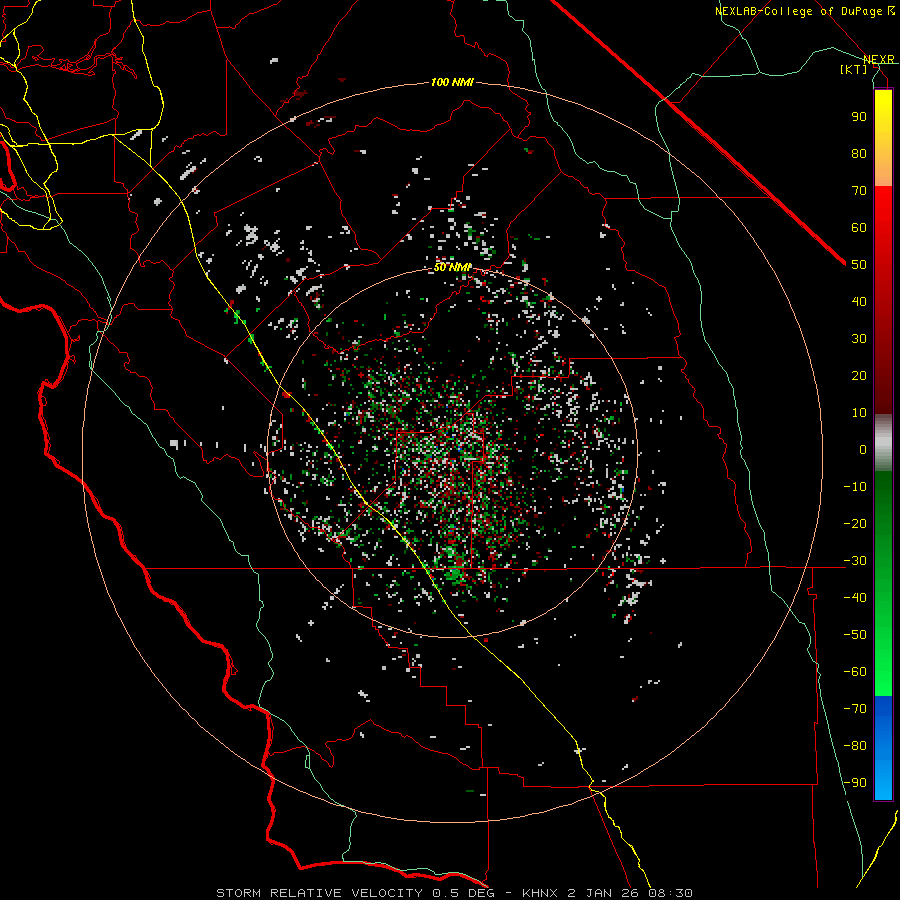Viewport: 900px width, 900px height.
Task: Select the 0 value on the velocity scale
Action: (x=863, y=450)
